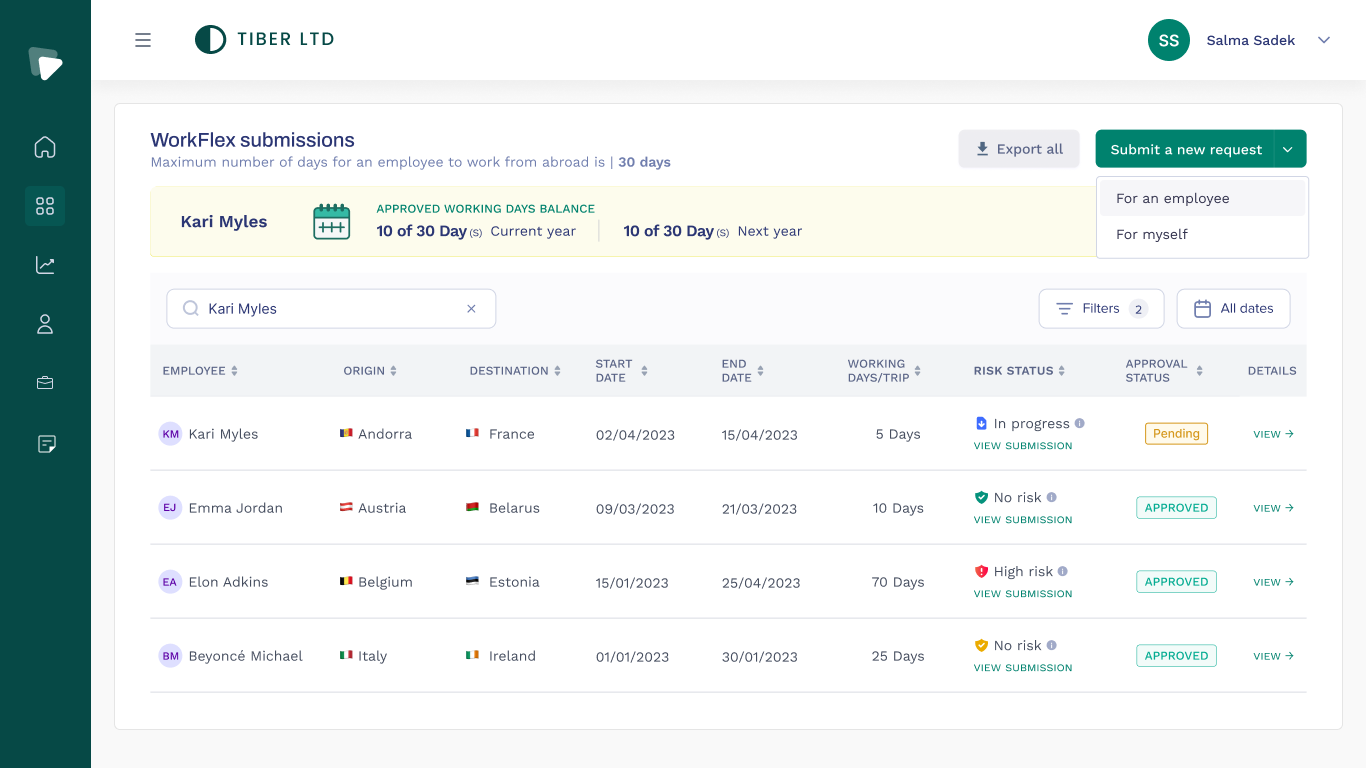Select 'For myself' menu option

pyautogui.click(x=1152, y=234)
